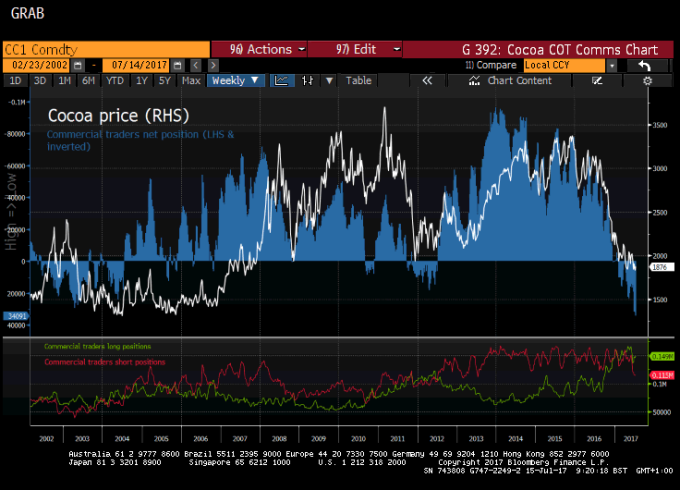Set range to Max
The height and width of the screenshot is (490, 680).
(x=191, y=80)
